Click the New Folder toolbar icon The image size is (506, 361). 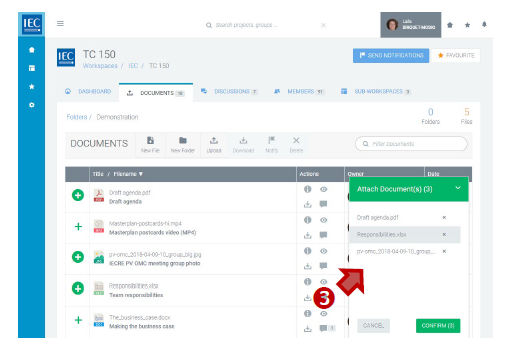183,144
